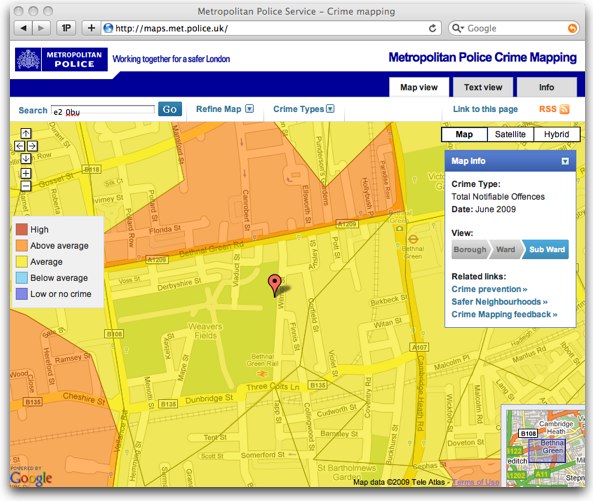Click the Average legend swatch
The width and height of the screenshot is (593, 501).
click(22, 262)
